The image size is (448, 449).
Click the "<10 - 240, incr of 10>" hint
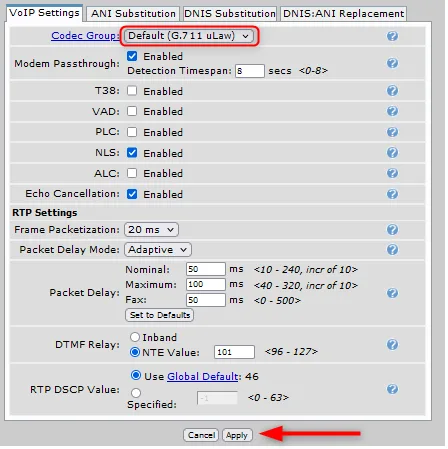tap(305, 269)
